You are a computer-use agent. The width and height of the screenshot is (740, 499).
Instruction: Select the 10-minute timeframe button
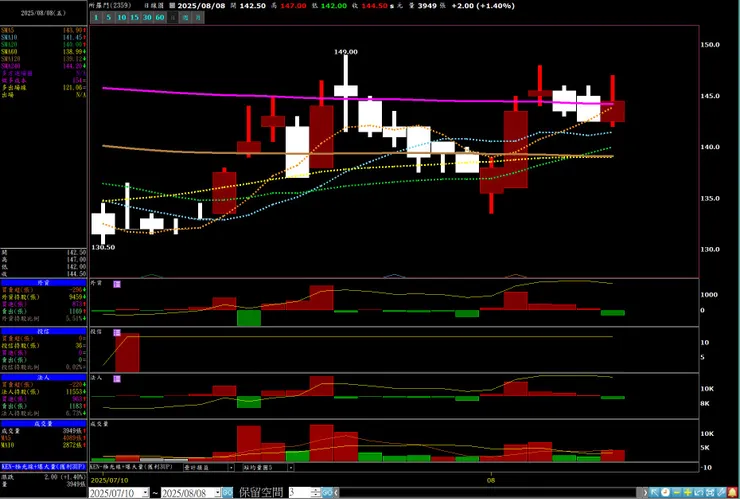[x=122, y=17]
